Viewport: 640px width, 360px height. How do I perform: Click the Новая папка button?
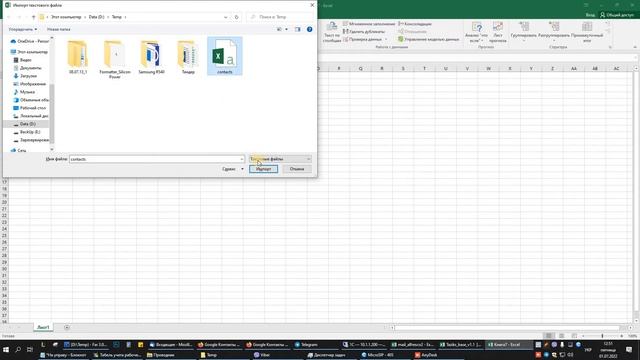(58, 29)
